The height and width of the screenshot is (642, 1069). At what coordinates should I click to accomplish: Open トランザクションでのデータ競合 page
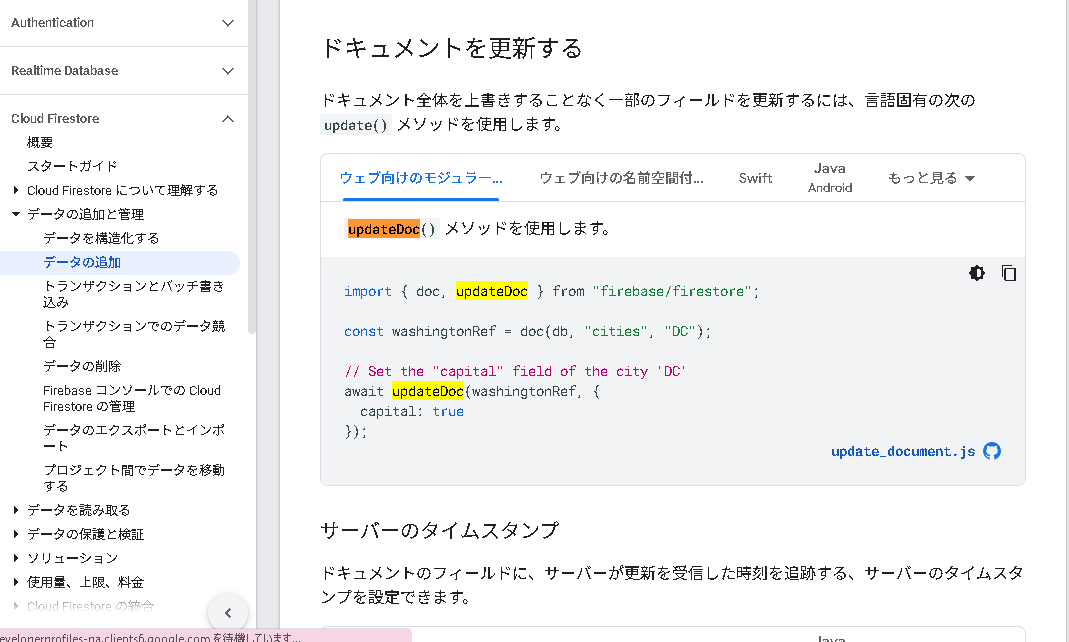click(x=134, y=334)
